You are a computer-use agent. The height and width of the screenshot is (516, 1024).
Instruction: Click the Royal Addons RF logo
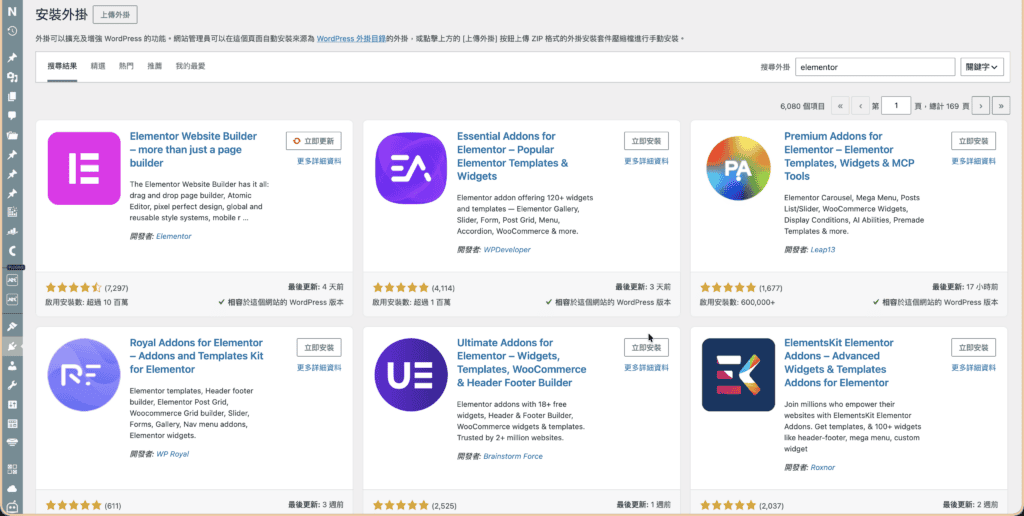click(84, 375)
